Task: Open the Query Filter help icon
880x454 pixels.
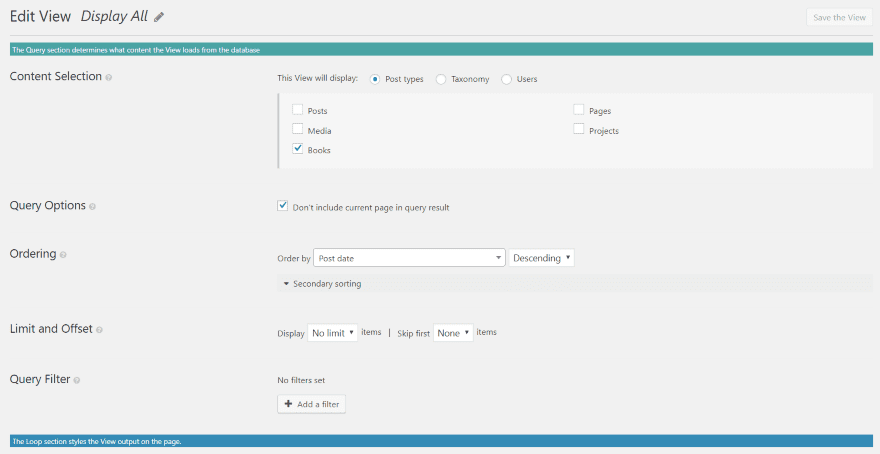Action: 77,380
